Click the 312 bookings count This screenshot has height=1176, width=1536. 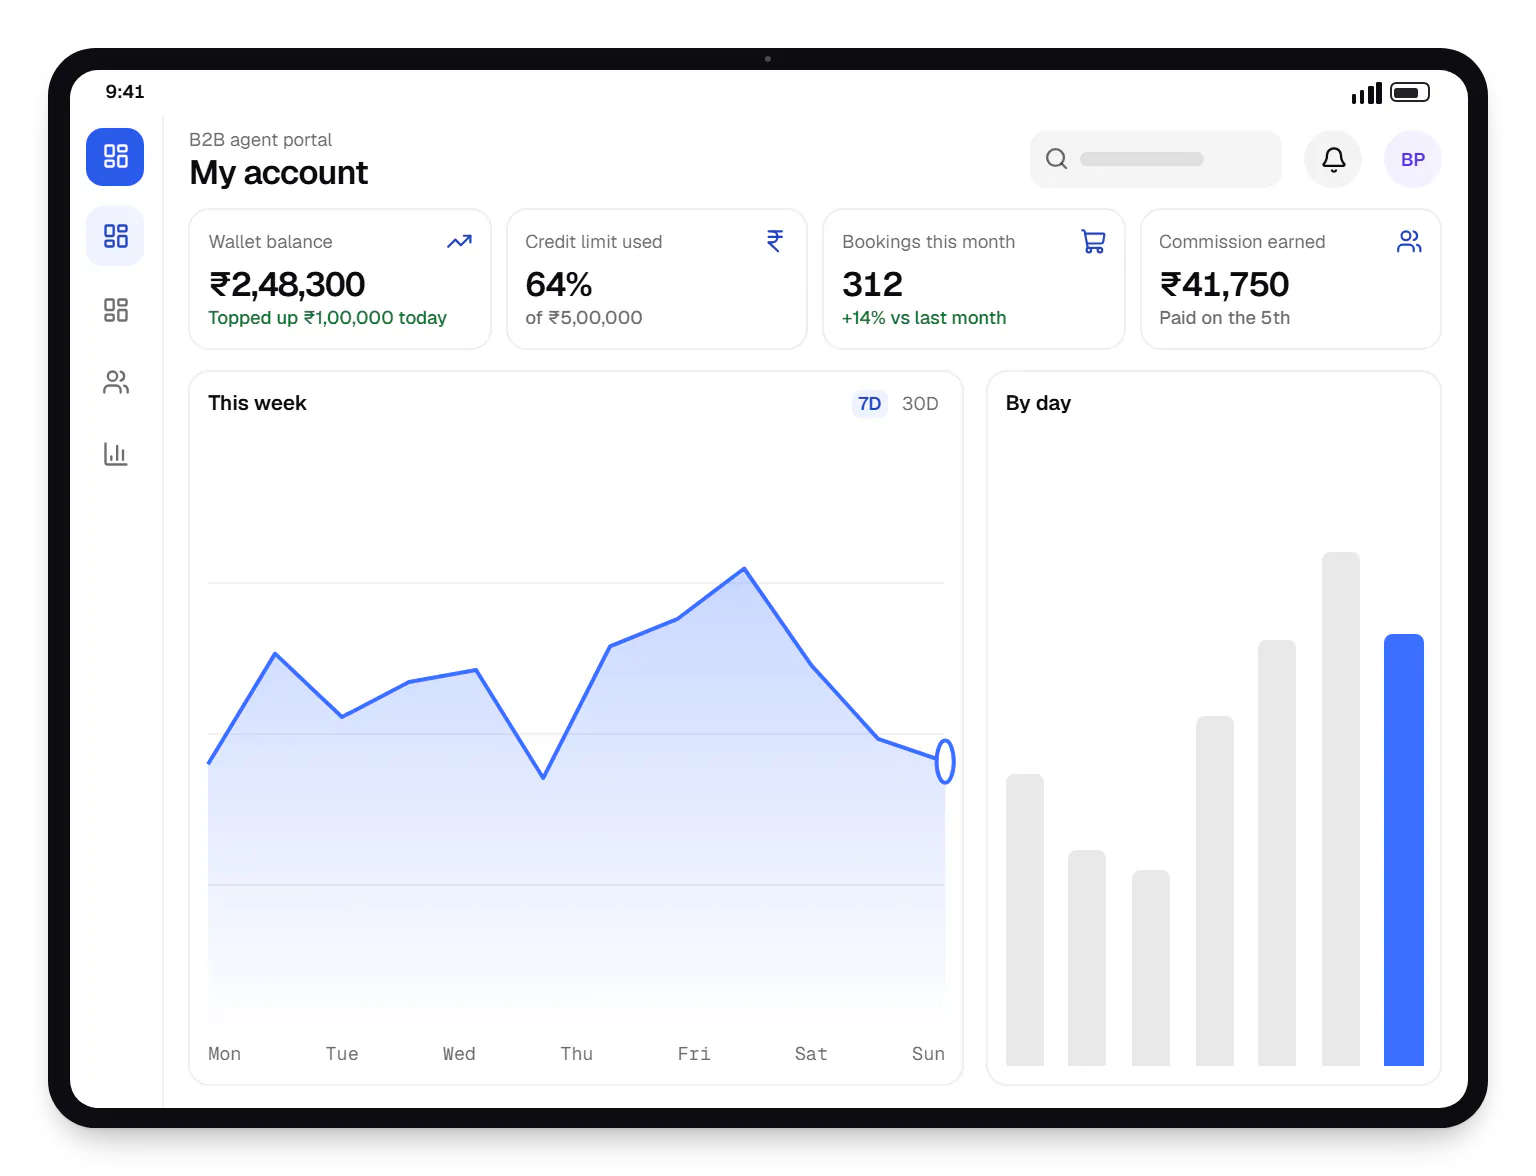coord(872,285)
